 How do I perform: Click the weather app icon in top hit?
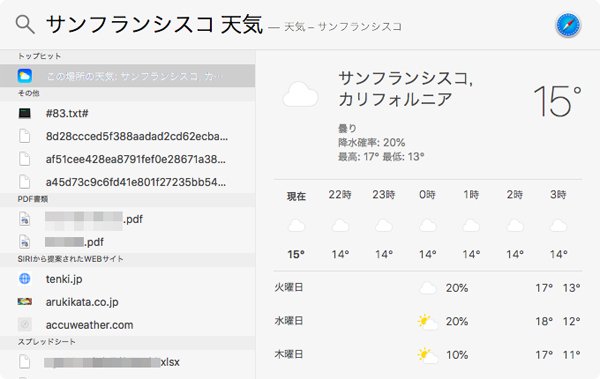click(x=25, y=76)
